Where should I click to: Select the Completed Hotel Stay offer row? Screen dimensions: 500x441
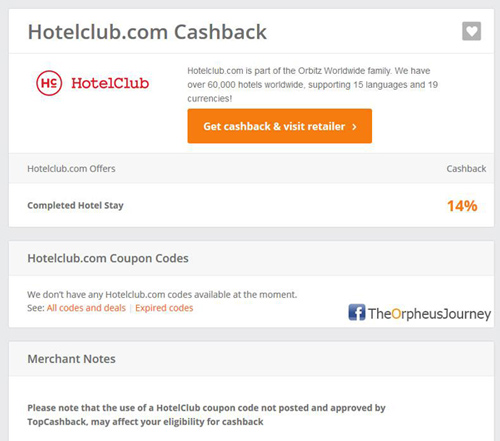coord(251,205)
